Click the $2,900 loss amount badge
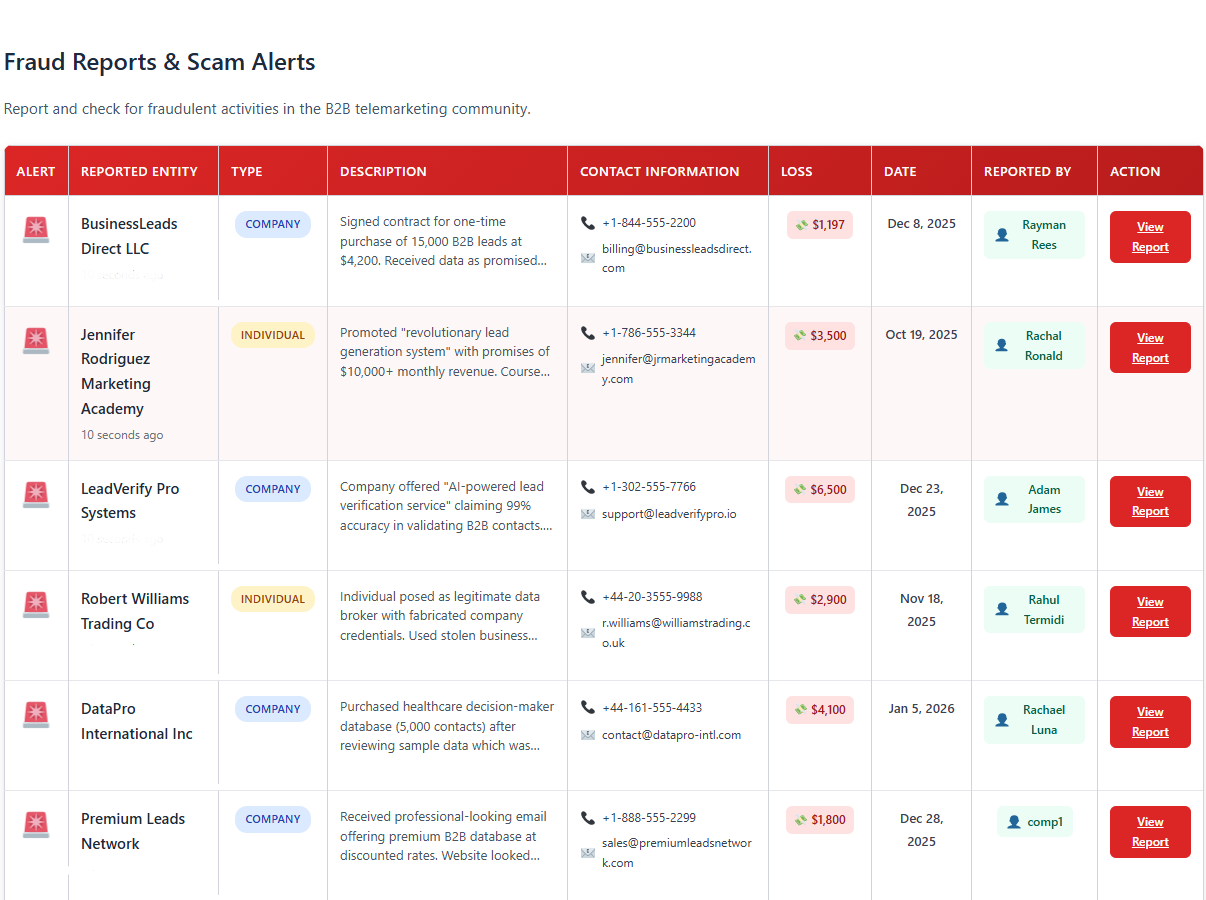This screenshot has height=900, width=1206. (819, 599)
